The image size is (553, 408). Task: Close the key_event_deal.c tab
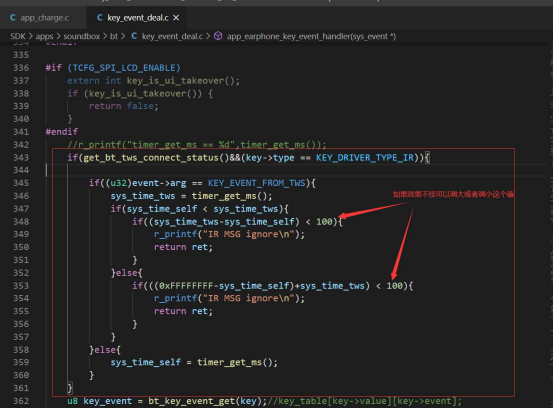coord(176,18)
